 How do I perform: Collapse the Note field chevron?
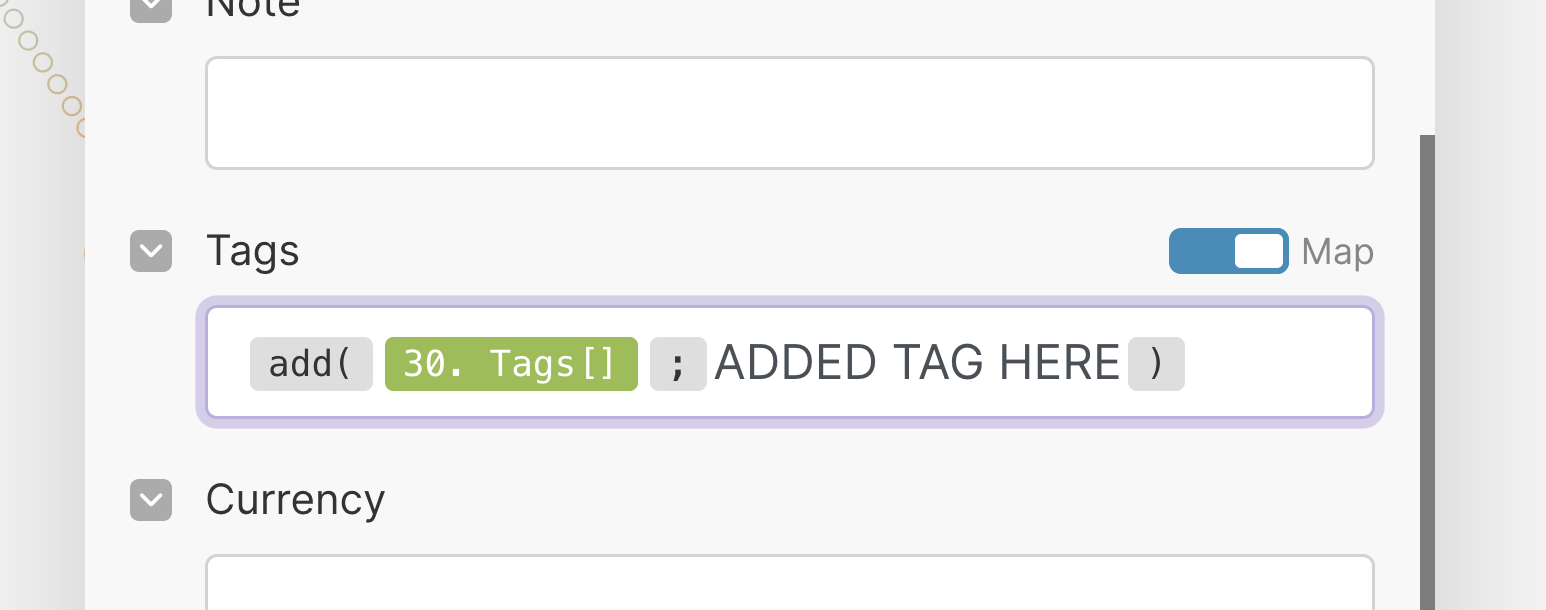pyautogui.click(x=151, y=8)
